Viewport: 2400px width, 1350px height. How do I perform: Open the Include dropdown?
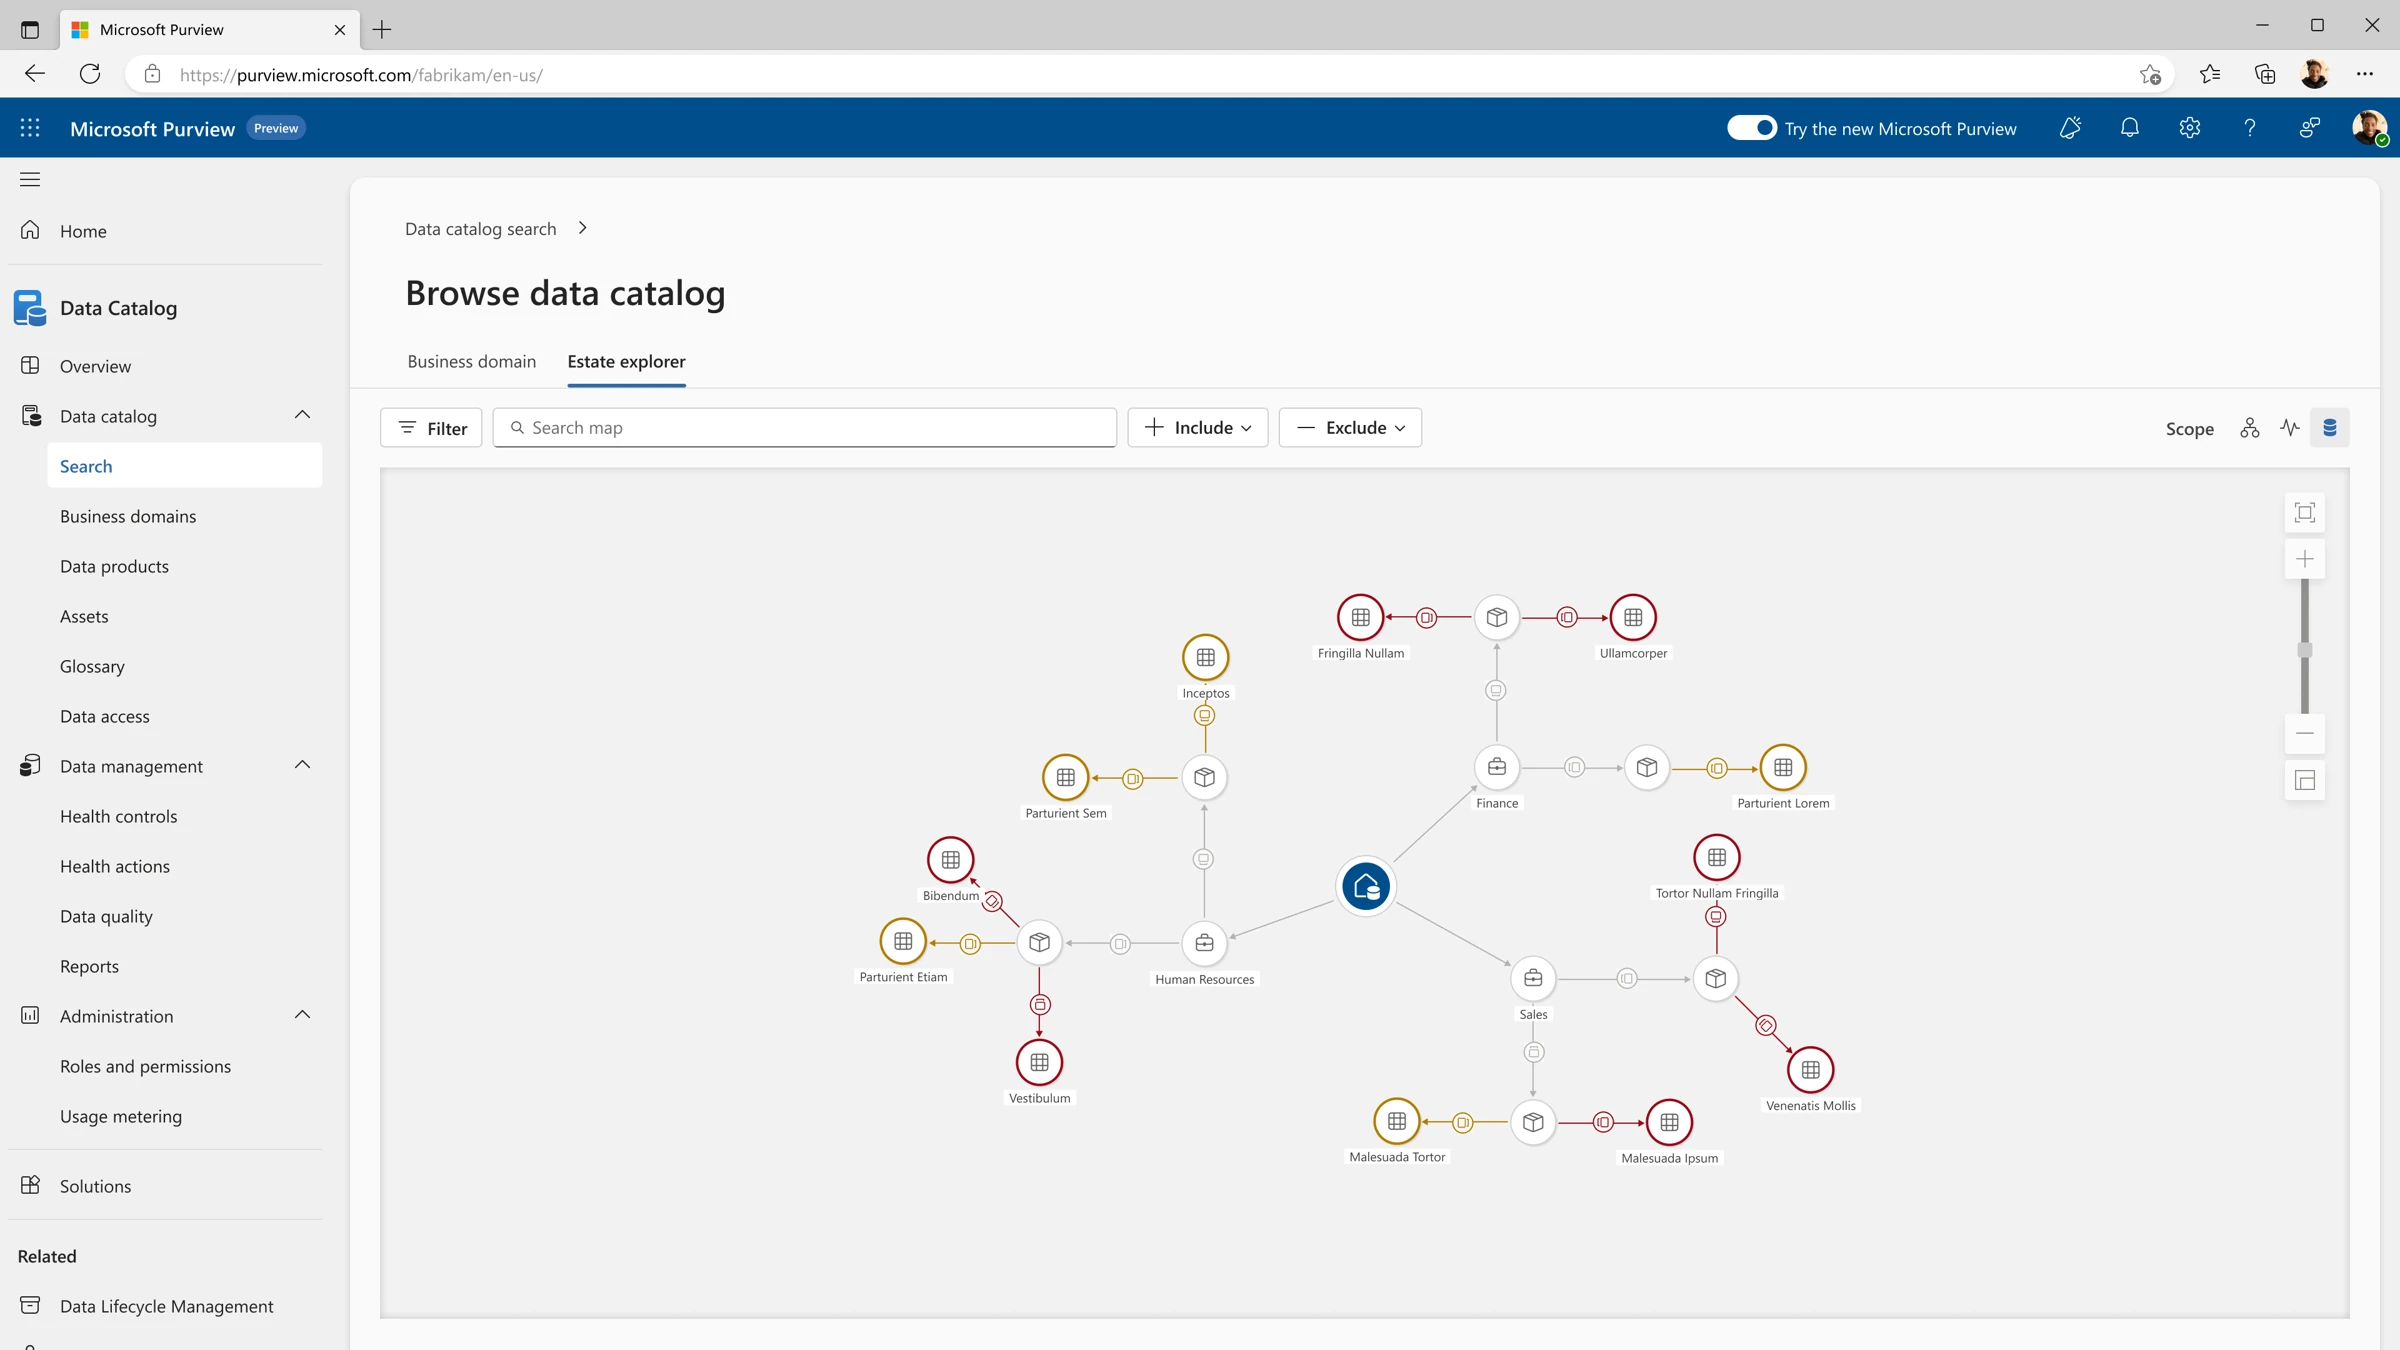1198,428
